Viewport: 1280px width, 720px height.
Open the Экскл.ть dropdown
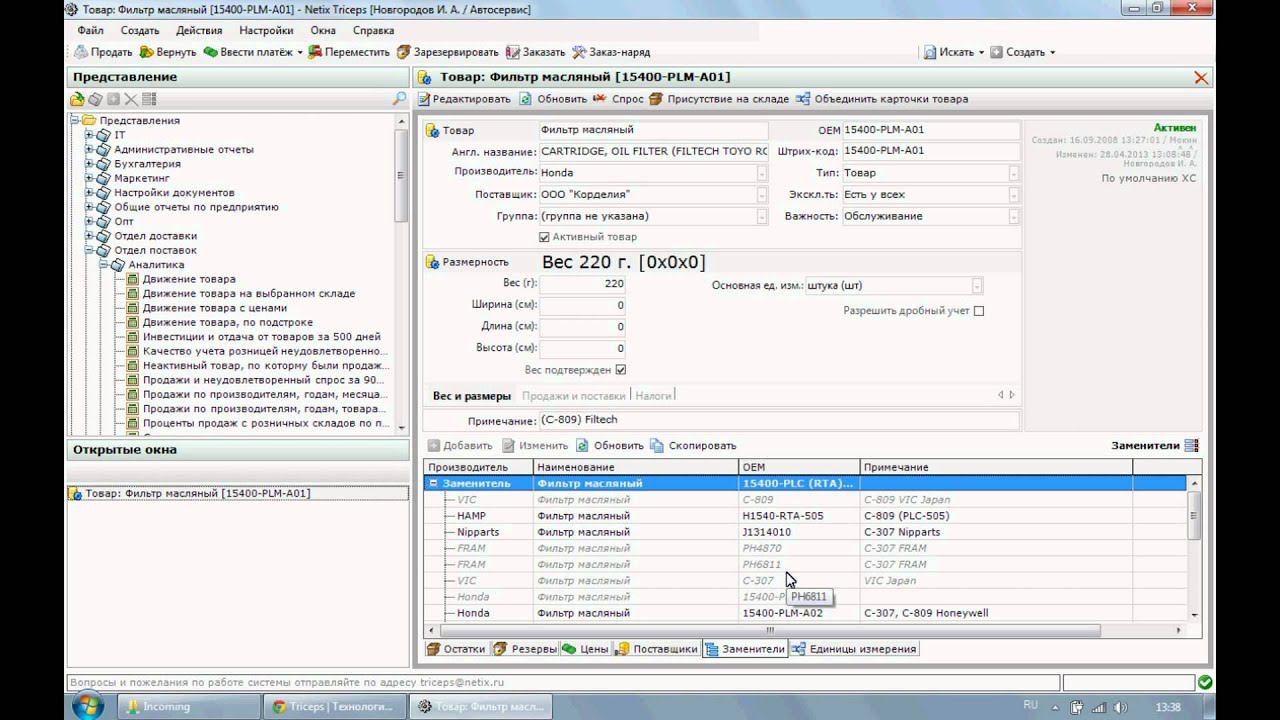tap(1014, 195)
